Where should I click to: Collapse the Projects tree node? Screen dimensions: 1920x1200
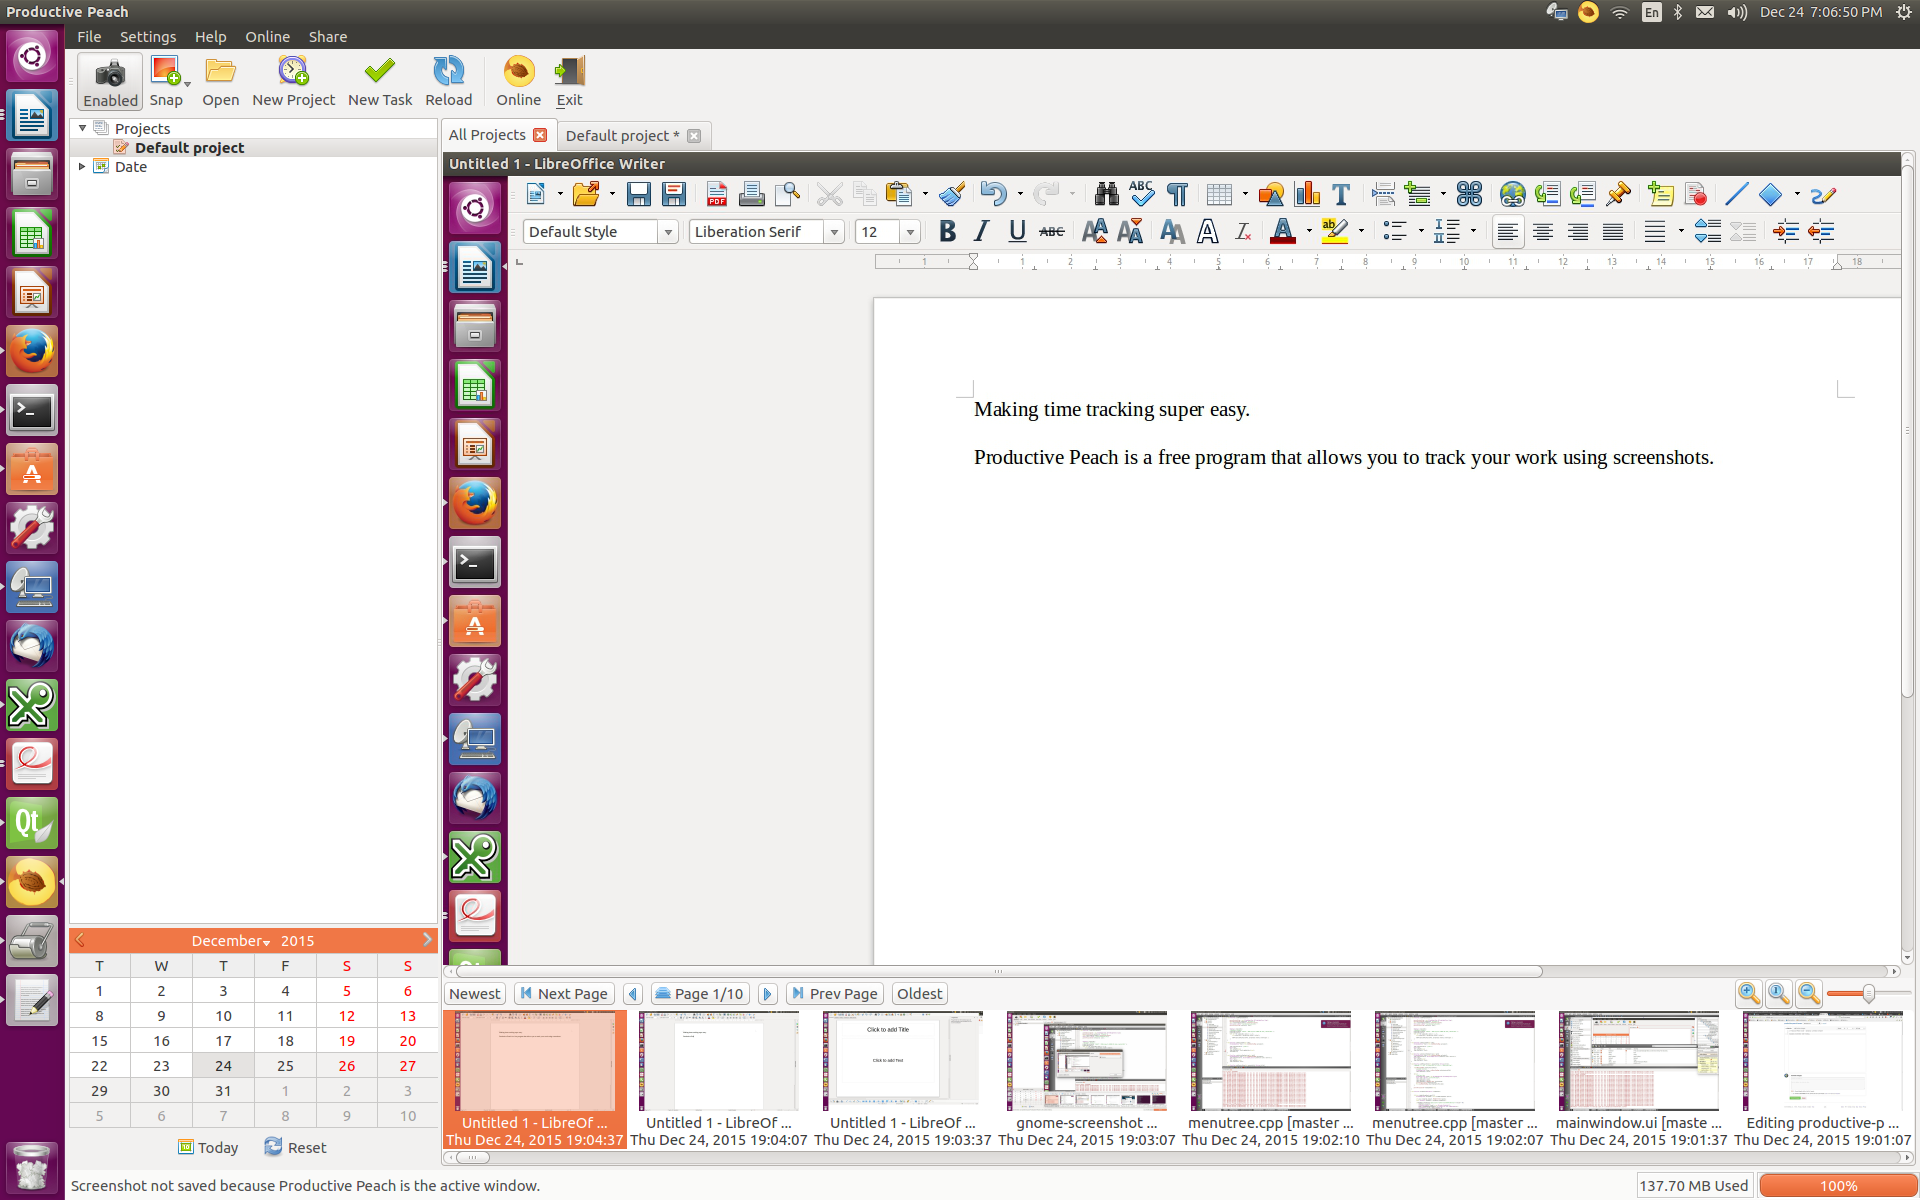pos(82,128)
